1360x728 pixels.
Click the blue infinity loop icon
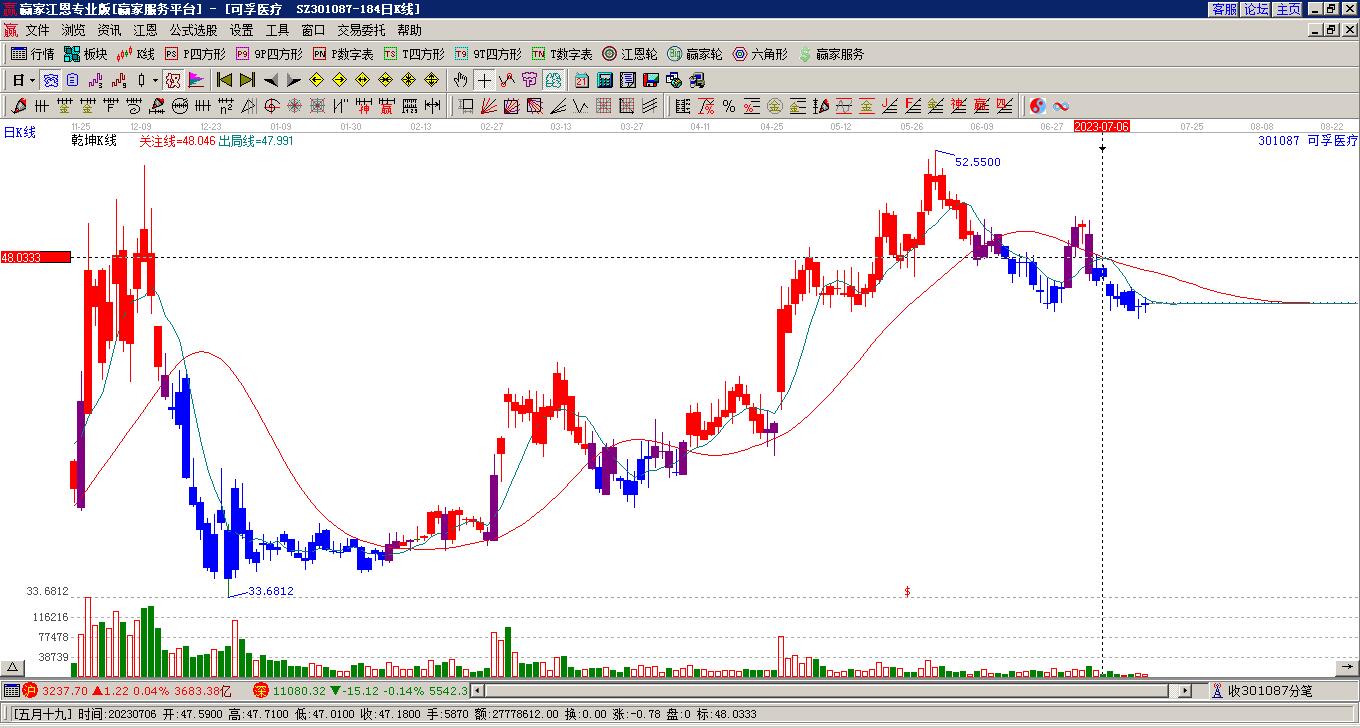[x=1061, y=106]
